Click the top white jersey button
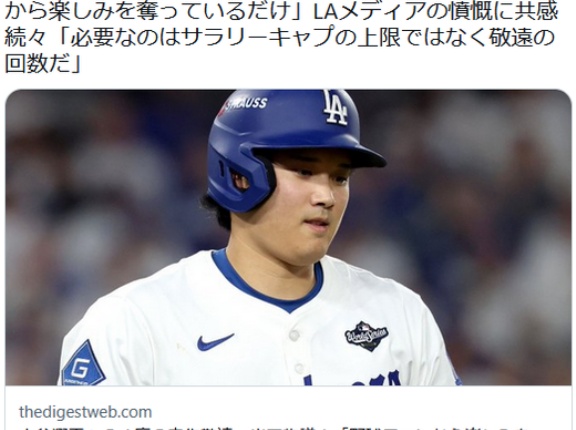The height and width of the screenshot is (430, 576). point(294,335)
